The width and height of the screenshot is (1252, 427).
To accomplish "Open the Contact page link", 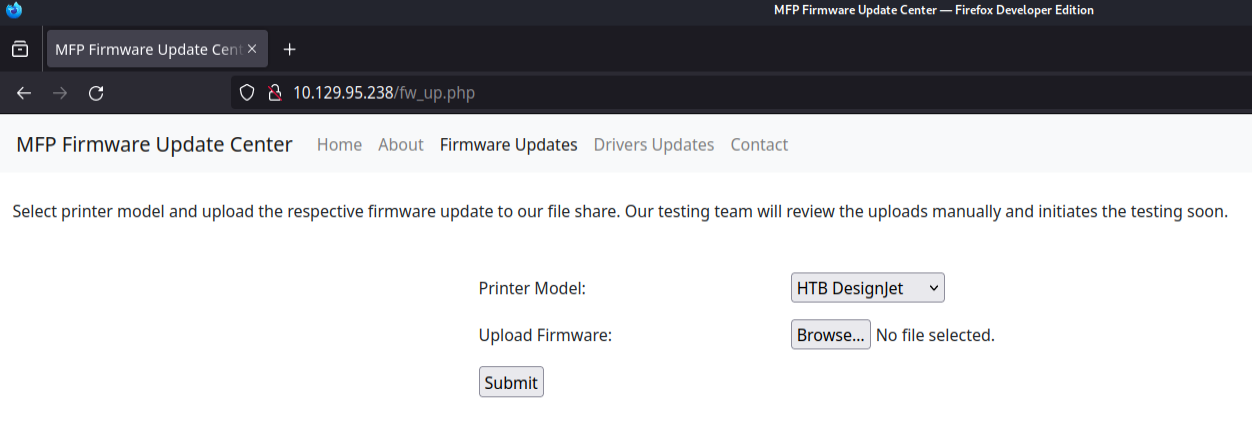I will pyautogui.click(x=759, y=145).
